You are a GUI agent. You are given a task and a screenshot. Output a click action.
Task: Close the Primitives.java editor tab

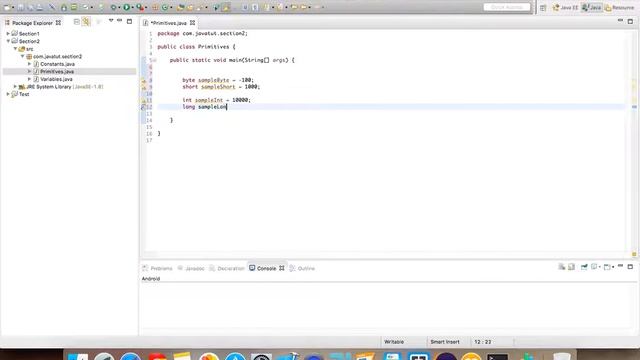coord(192,23)
